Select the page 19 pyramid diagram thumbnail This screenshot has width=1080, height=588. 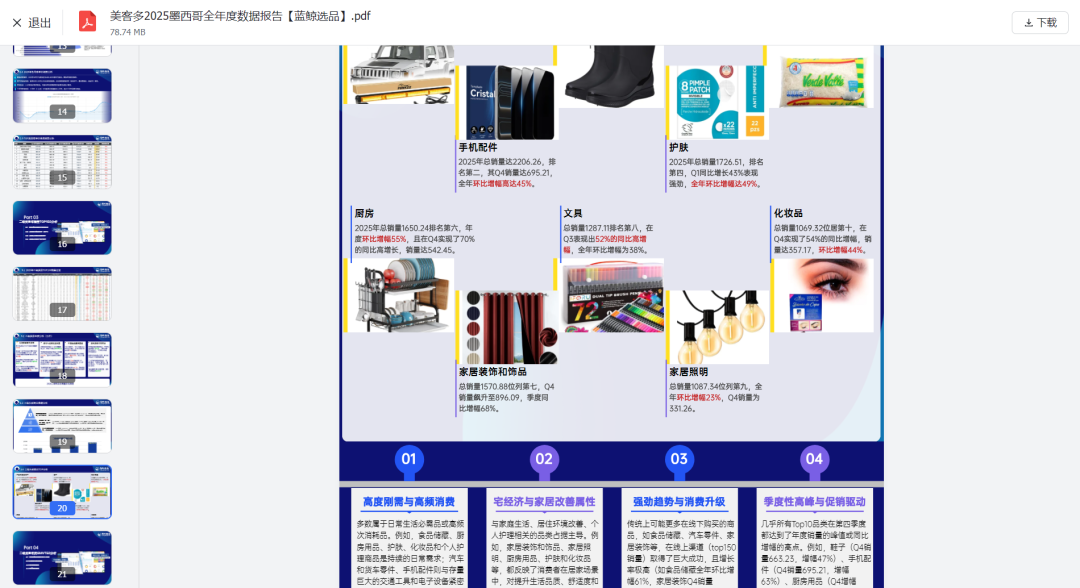62,425
